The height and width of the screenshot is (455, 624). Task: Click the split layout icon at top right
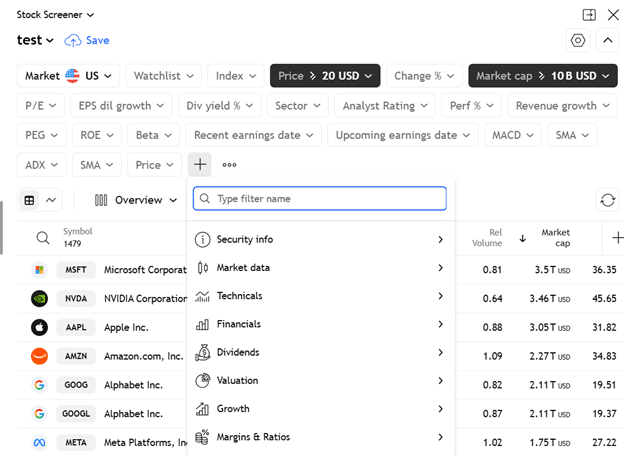589,15
